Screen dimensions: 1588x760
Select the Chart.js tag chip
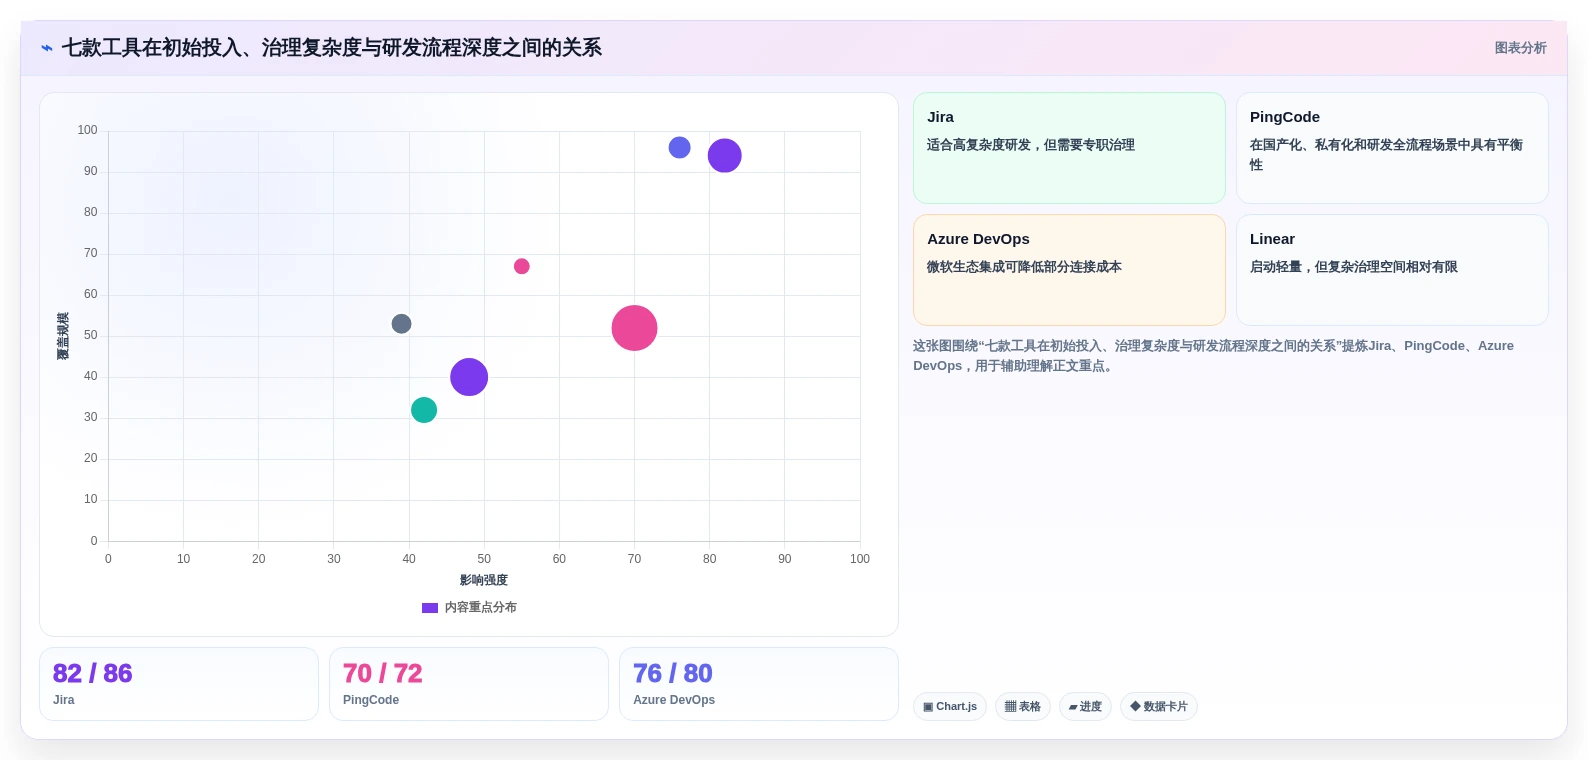click(x=950, y=707)
